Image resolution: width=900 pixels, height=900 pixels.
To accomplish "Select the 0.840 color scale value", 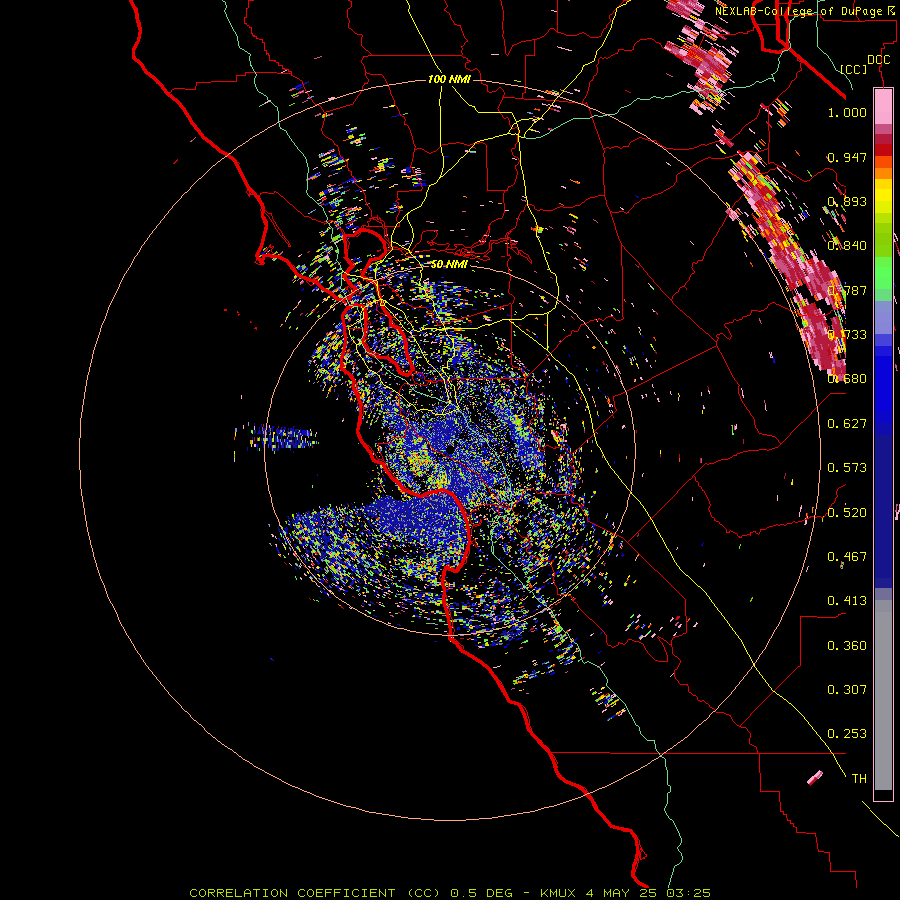I will coord(847,246).
